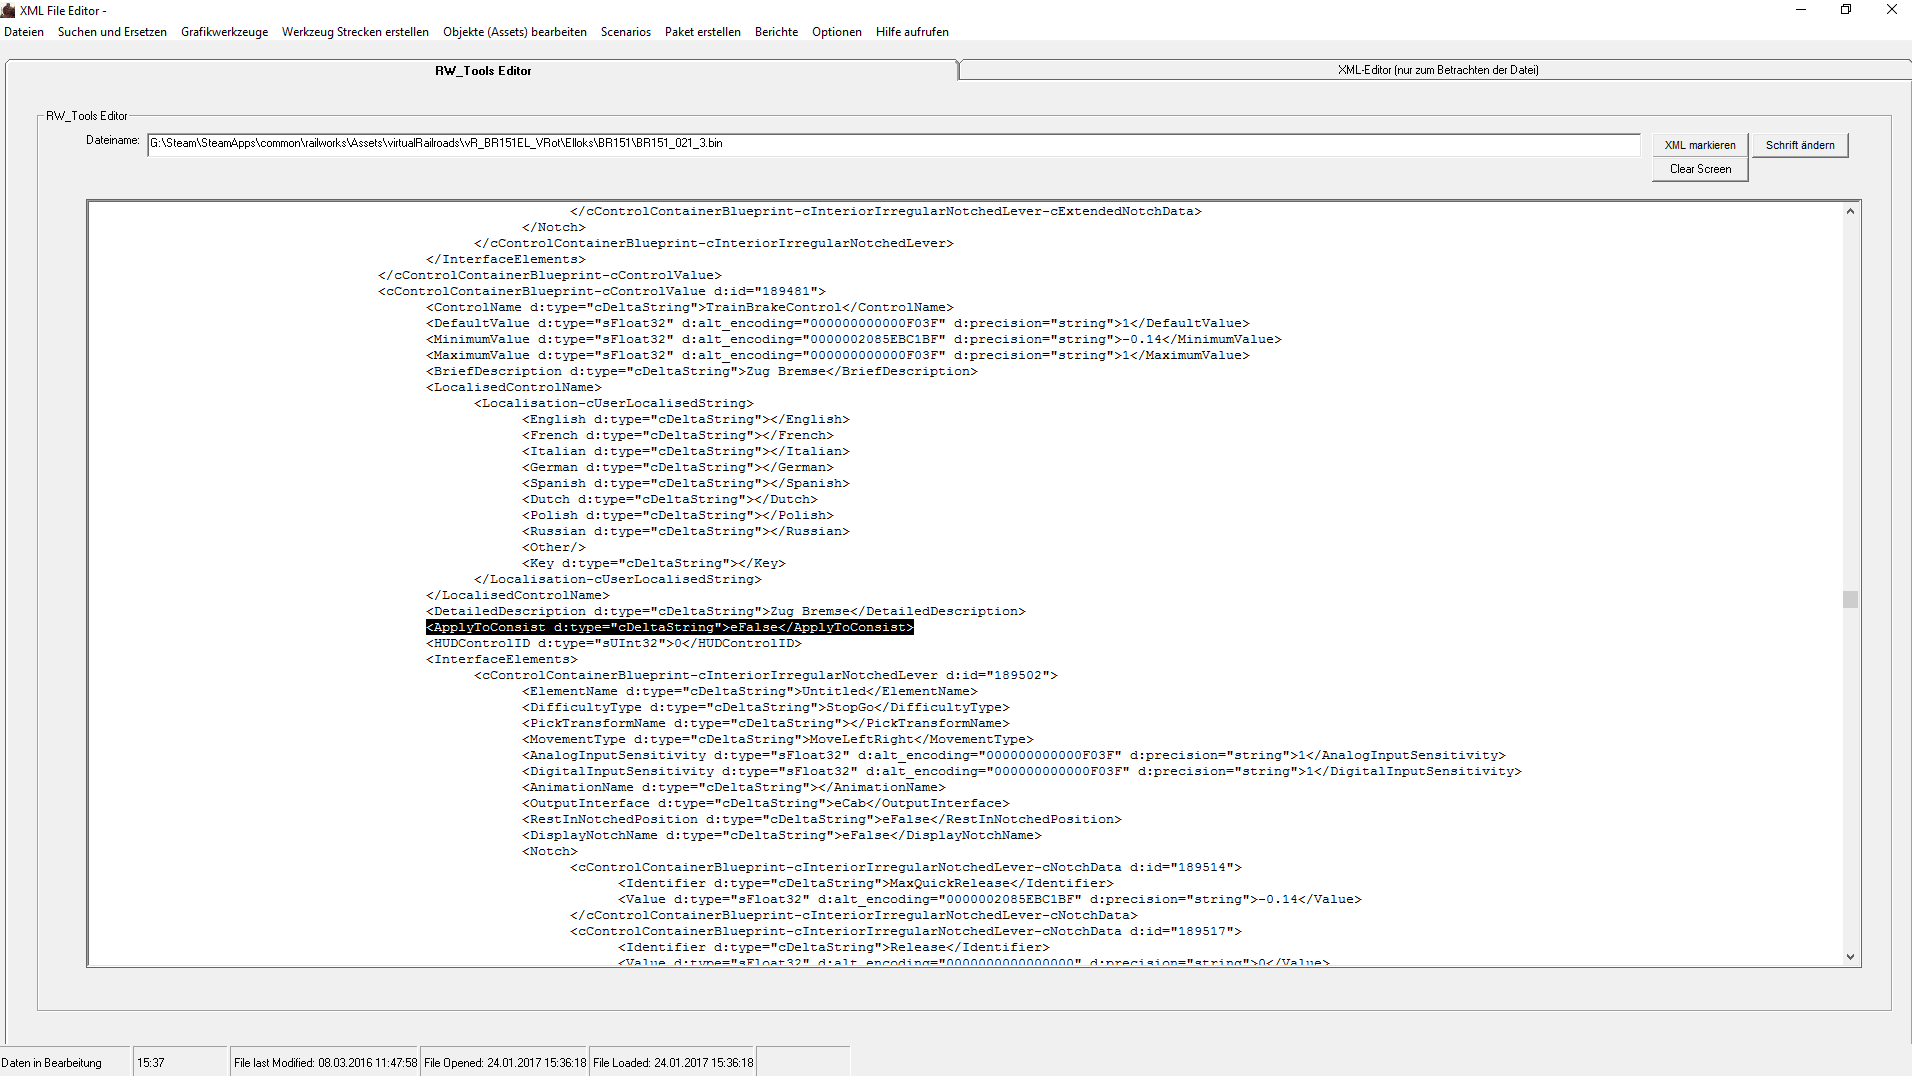Switch to XML-Editor view-only tab
The height and width of the screenshot is (1076, 1912).
click(1437, 70)
